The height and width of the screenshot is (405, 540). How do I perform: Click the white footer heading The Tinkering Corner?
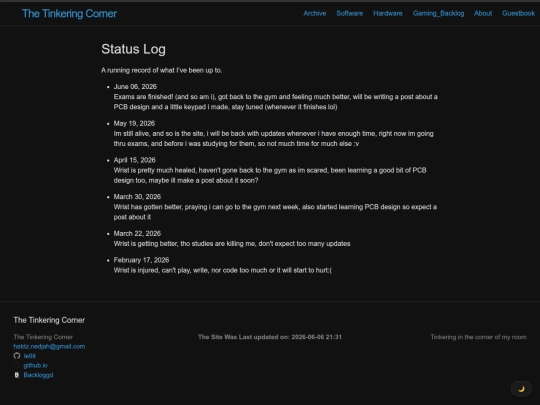click(x=49, y=320)
